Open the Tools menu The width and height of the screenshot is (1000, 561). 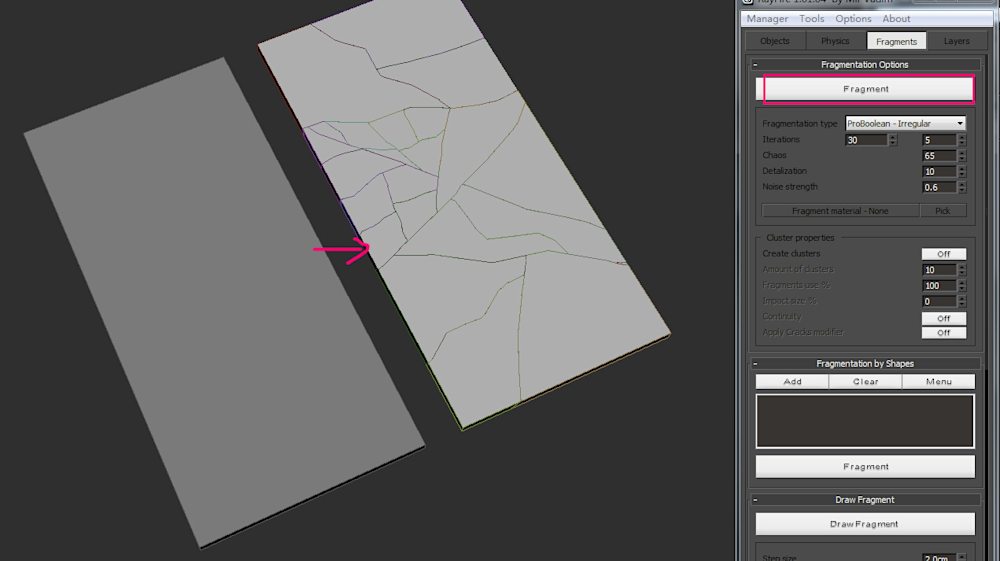pyautogui.click(x=812, y=18)
